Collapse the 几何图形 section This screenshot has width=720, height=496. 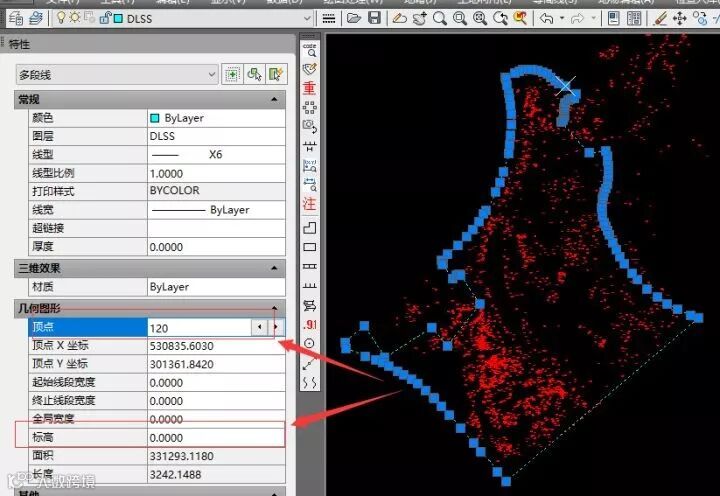tap(274, 308)
